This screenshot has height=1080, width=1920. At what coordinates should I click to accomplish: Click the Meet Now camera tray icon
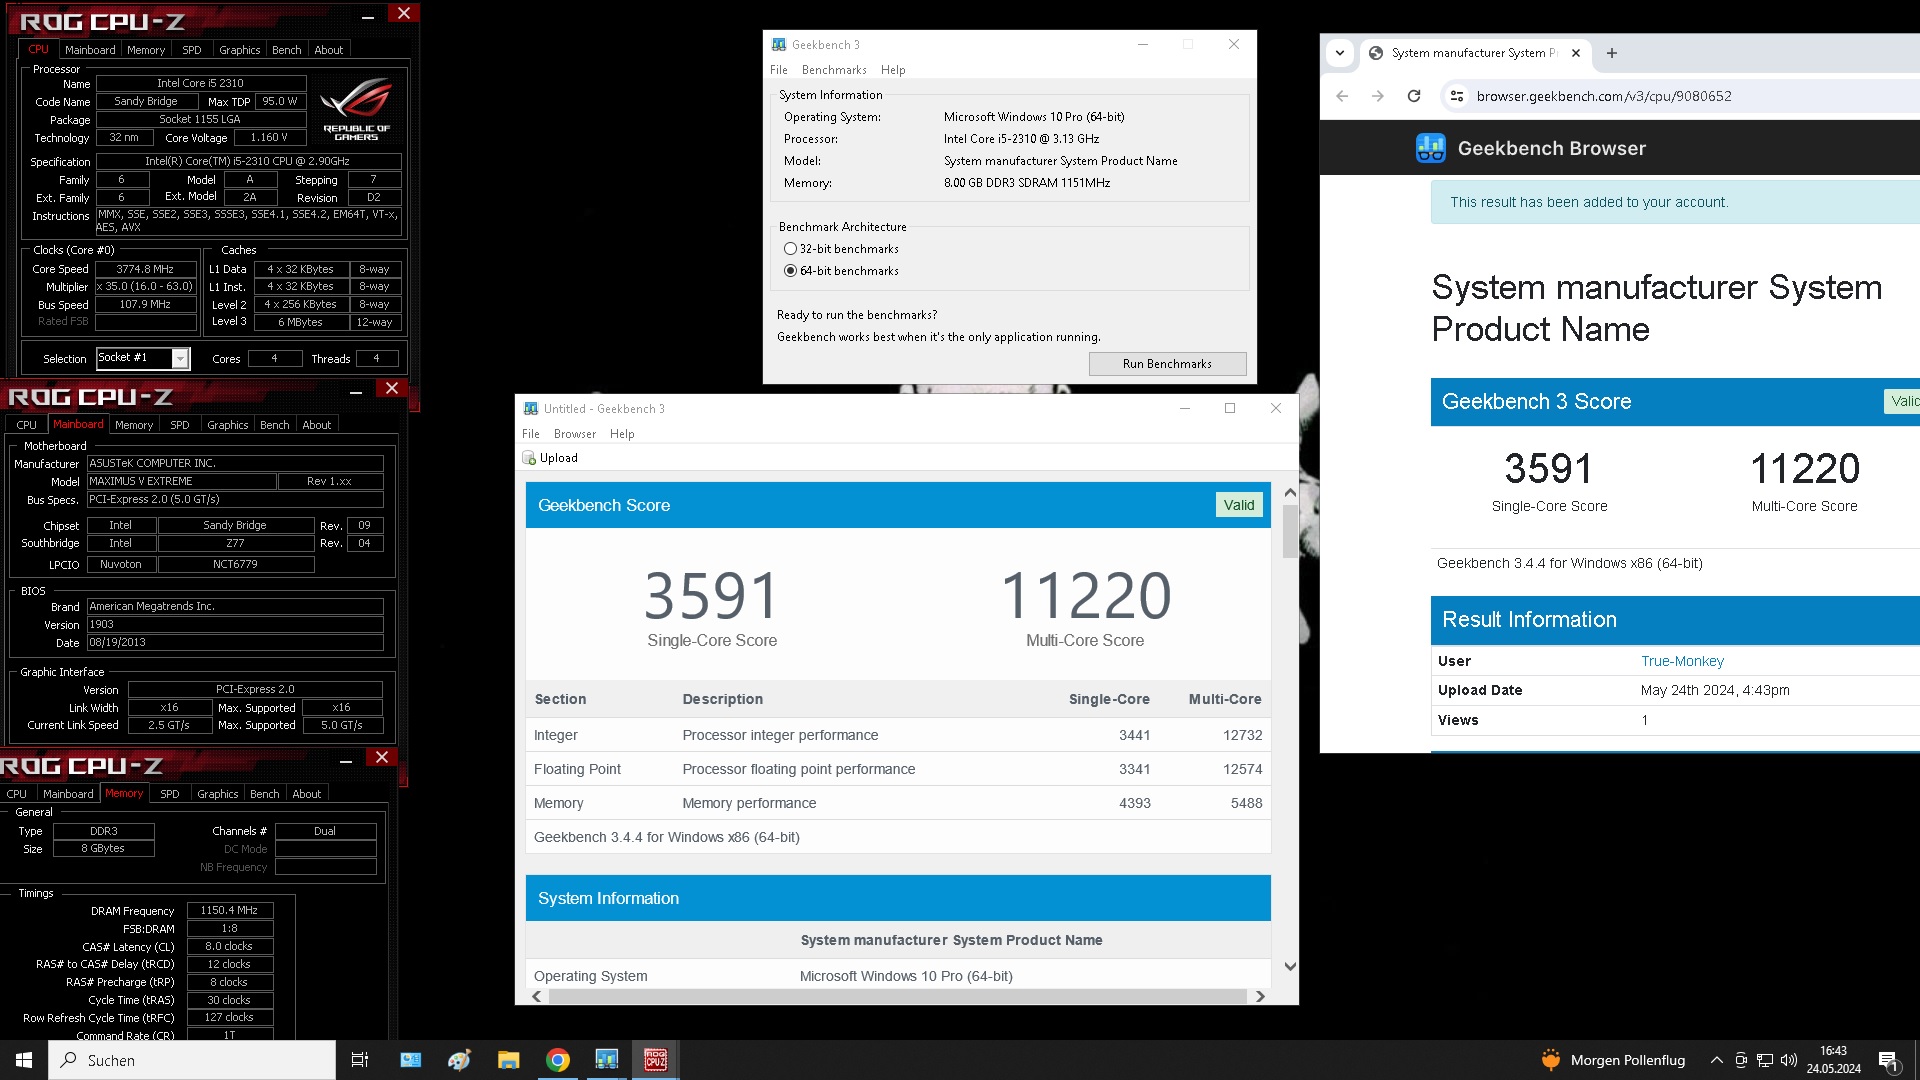coord(1741,1060)
